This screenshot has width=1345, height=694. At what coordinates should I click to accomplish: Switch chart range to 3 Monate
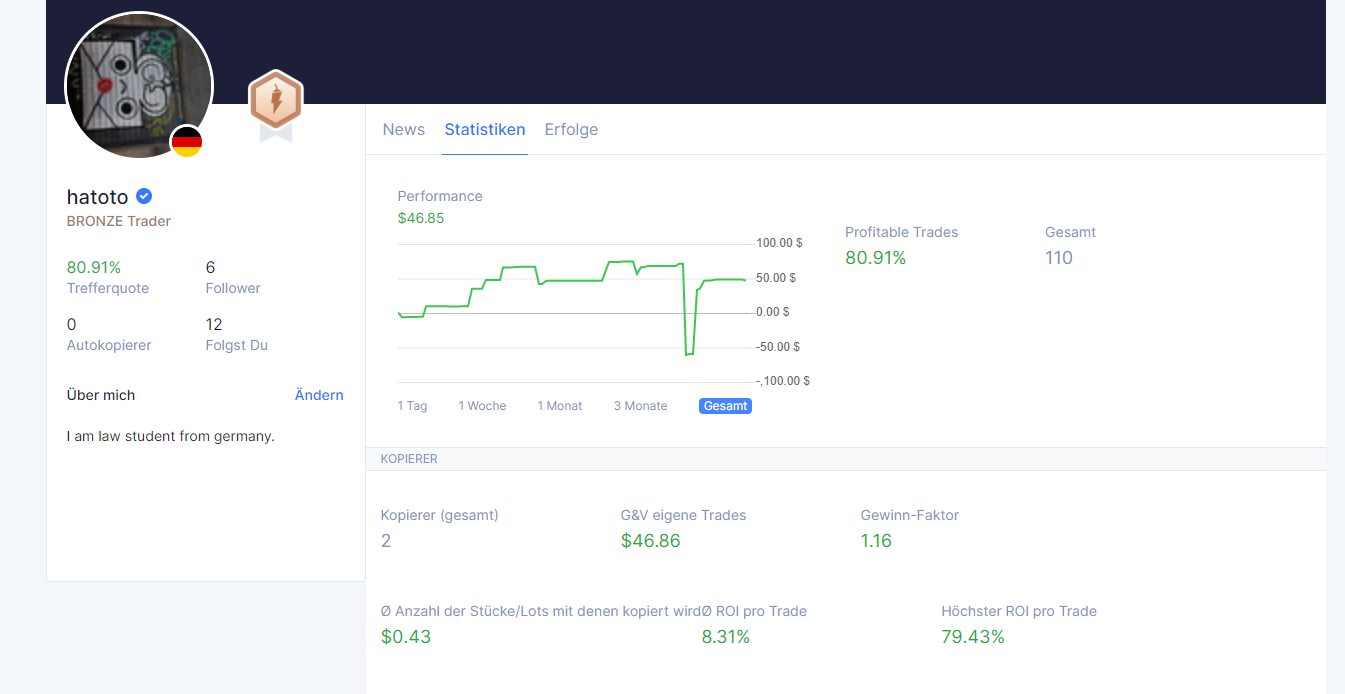(x=640, y=406)
